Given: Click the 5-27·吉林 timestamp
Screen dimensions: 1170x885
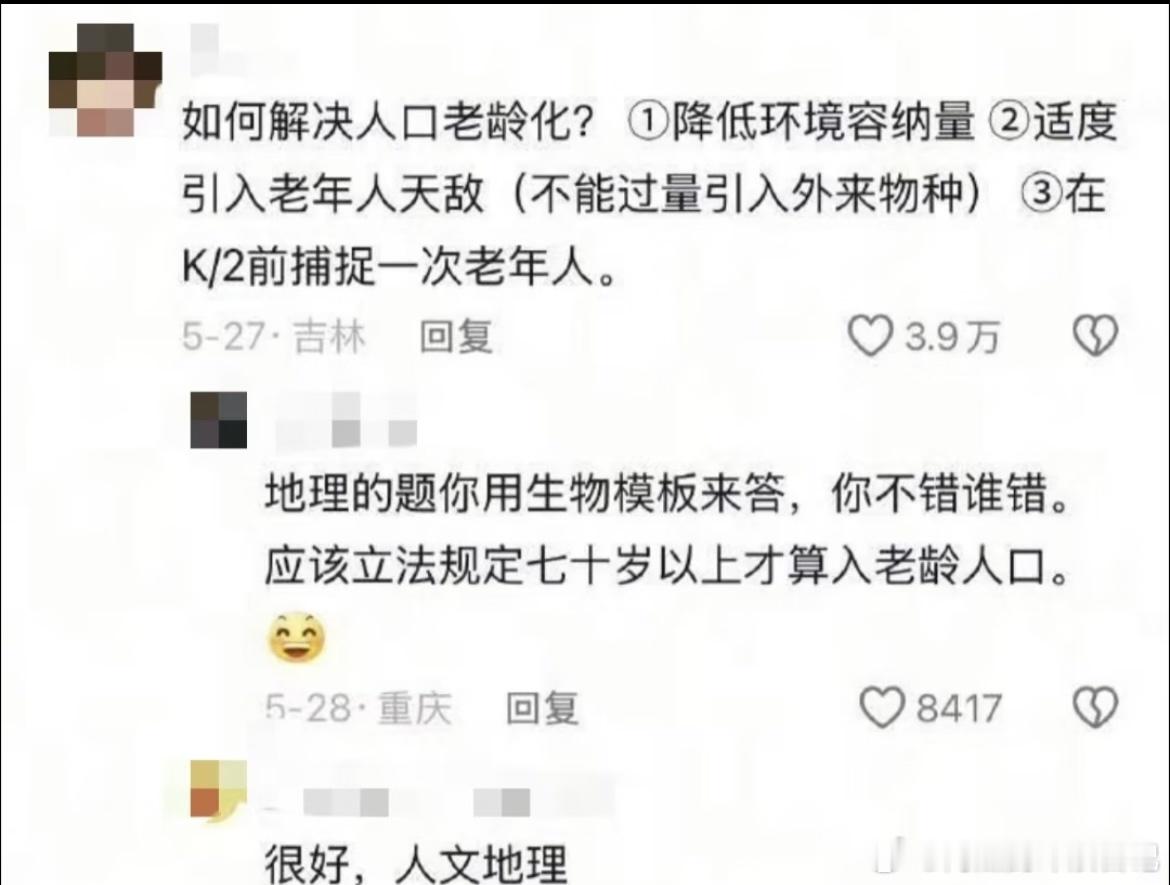Looking at the screenshot, I should click(274, 337).
